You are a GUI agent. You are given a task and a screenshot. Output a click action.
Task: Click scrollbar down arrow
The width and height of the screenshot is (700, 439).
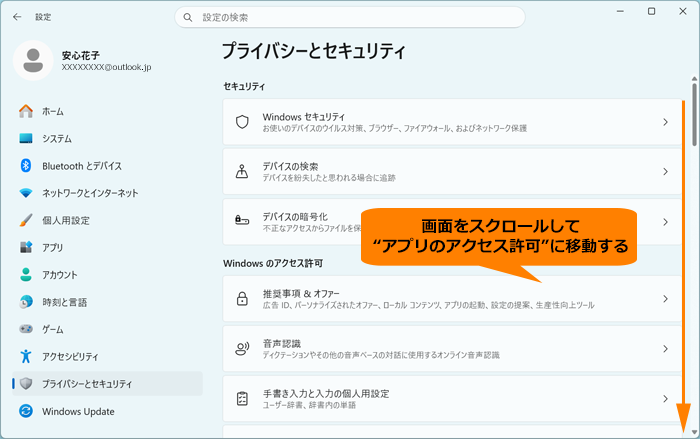694,432
